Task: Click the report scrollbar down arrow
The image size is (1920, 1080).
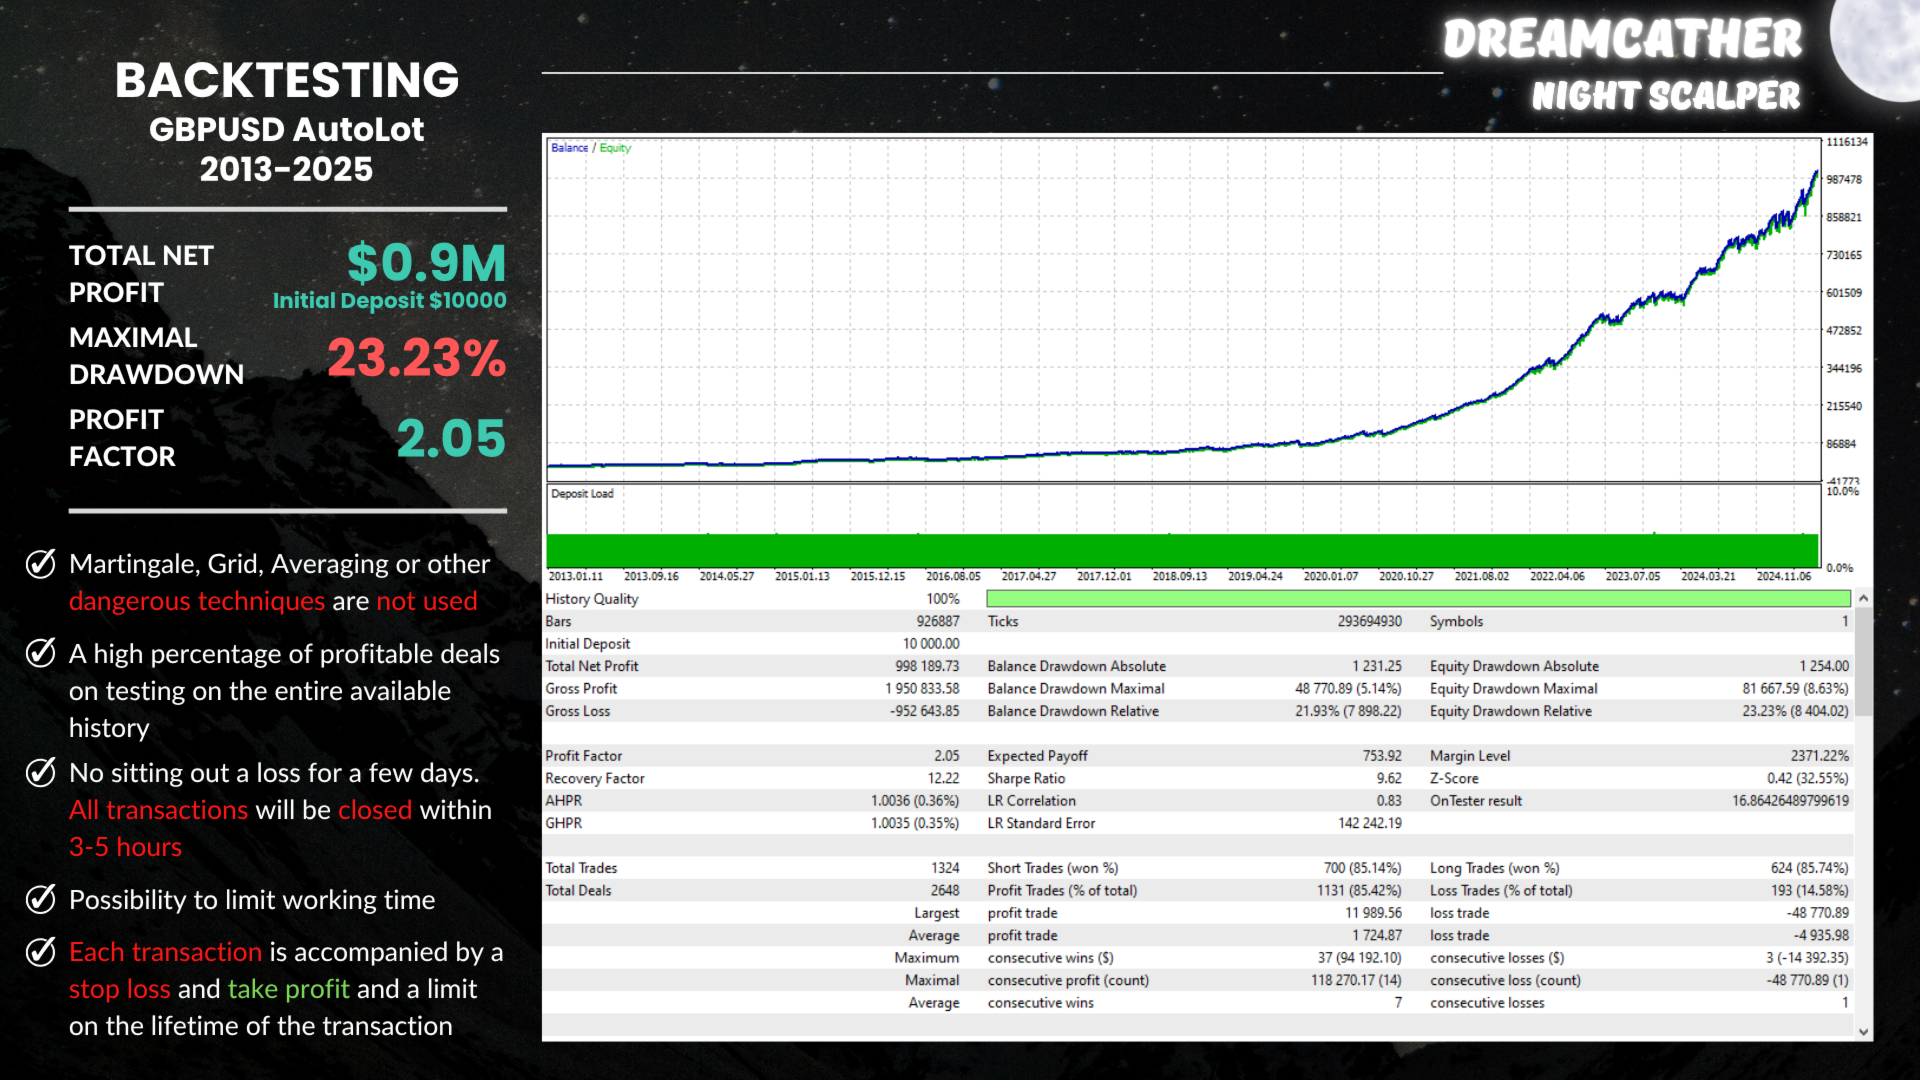Action: pos(1863,1031)
